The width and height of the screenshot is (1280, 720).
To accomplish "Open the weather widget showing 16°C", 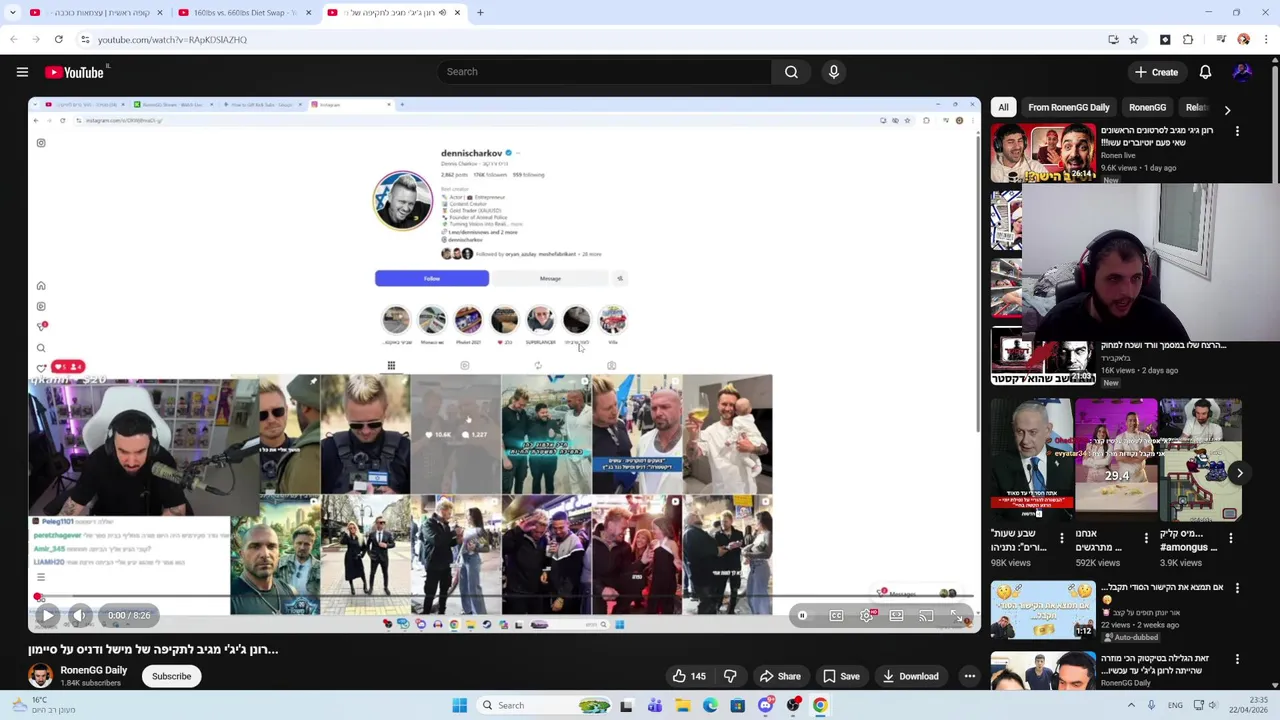I will tap(45, 705).
